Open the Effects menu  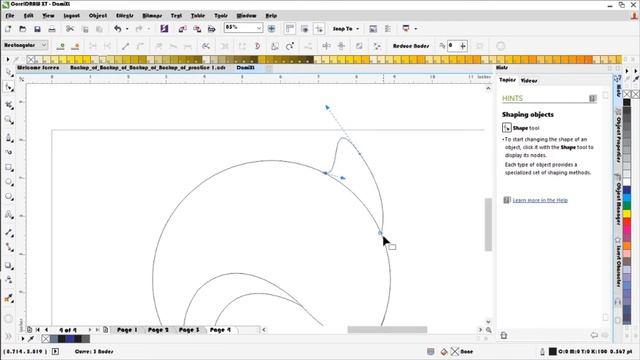[x=124, y=16]
